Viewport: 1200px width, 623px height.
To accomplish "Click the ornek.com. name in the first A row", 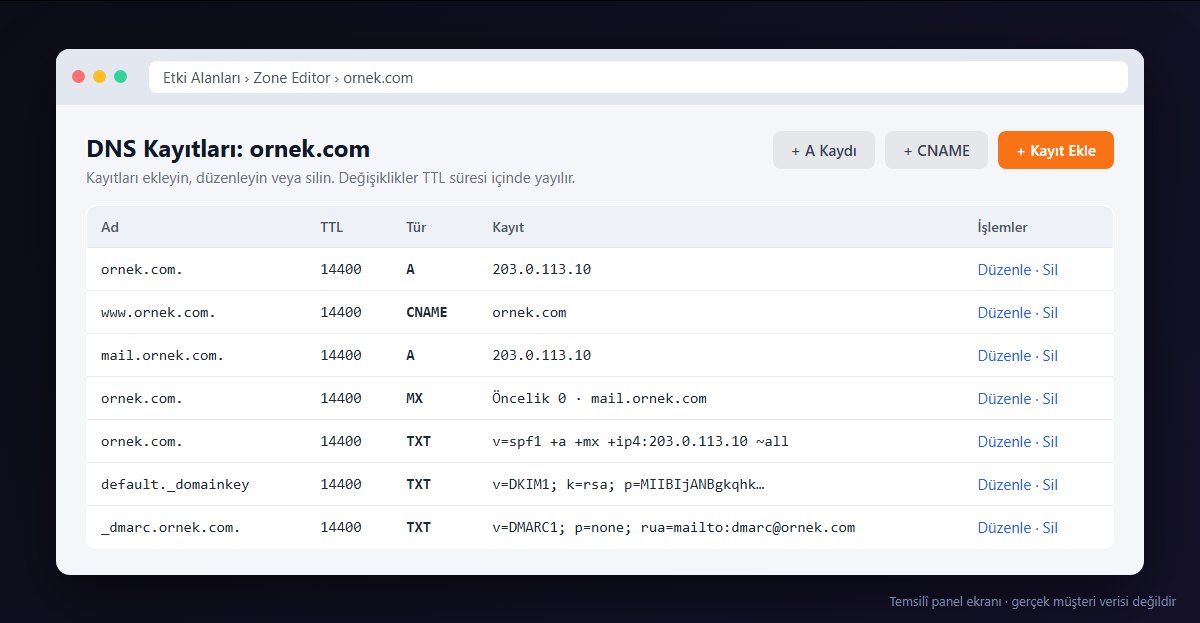I will (142, 270).
